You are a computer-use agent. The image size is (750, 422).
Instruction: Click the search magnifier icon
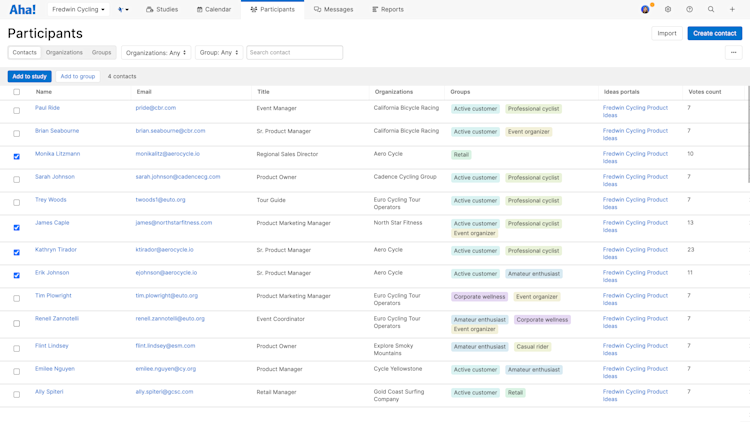711,9
